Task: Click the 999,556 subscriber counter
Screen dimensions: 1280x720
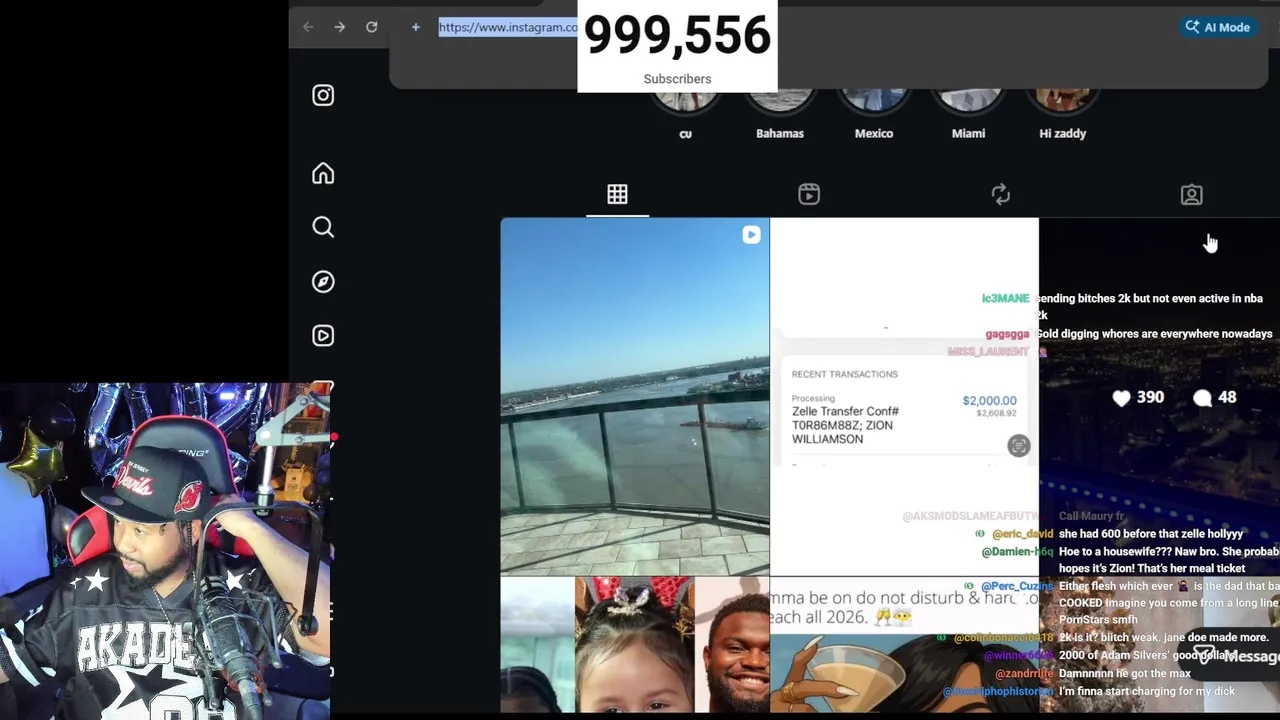Action: point(677,46)
